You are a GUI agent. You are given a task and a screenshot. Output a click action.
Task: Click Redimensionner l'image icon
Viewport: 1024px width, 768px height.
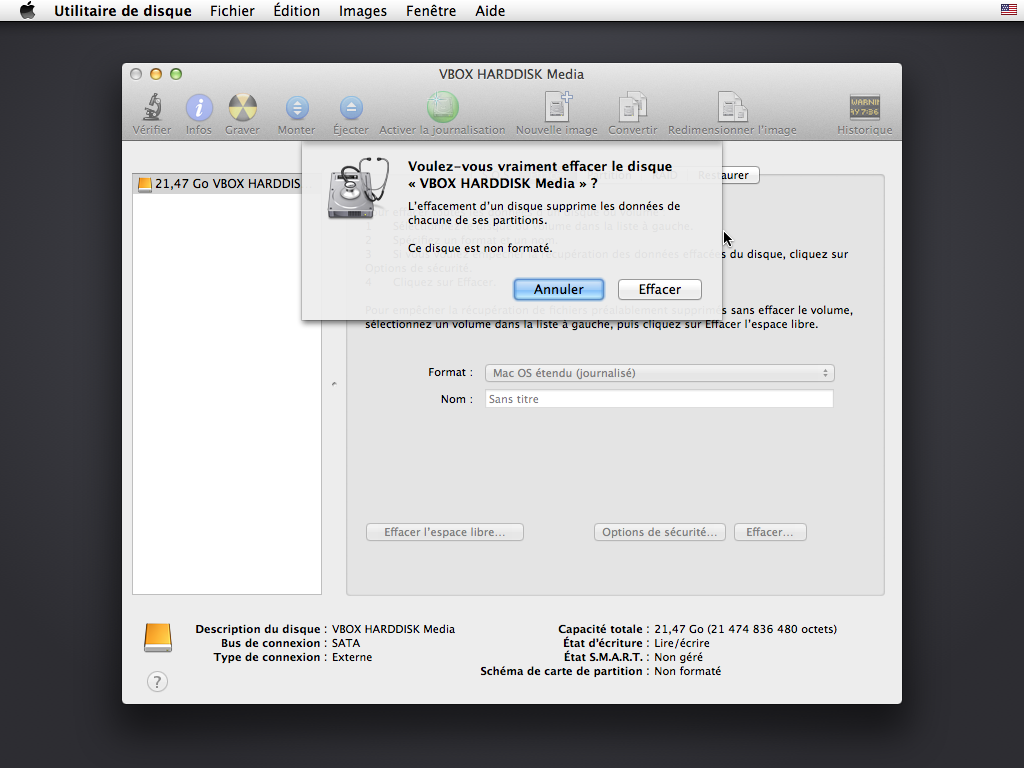pos(732,108)
